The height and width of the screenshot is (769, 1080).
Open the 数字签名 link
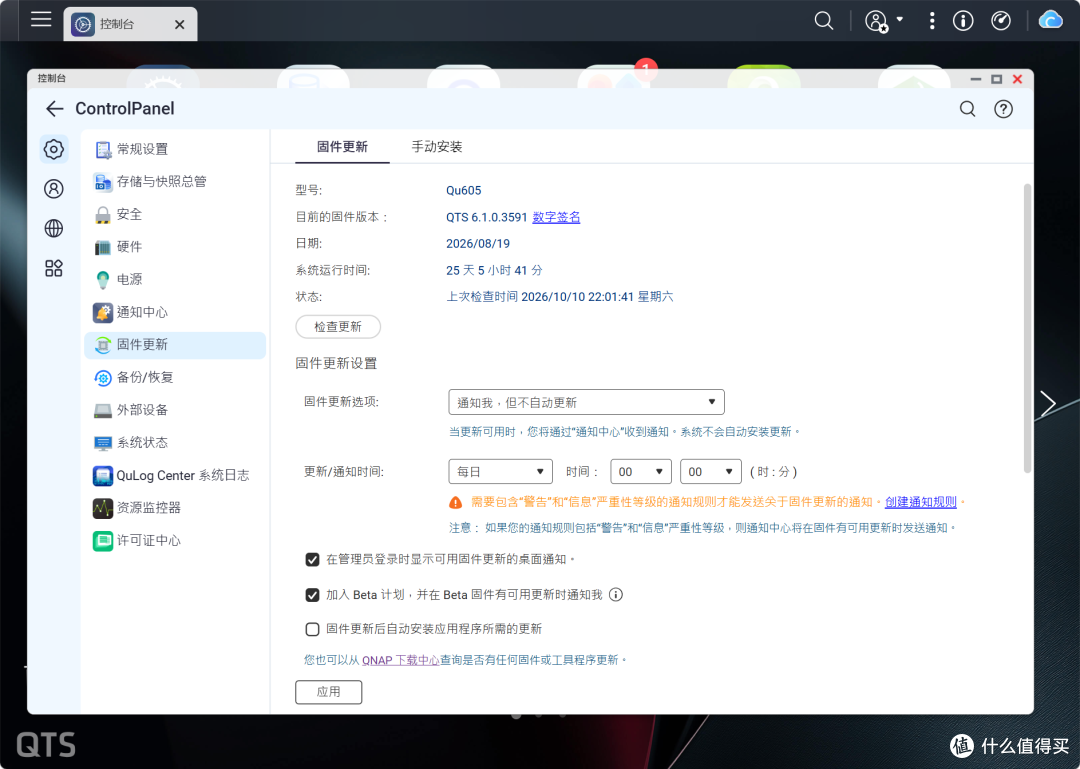(556, 217)
